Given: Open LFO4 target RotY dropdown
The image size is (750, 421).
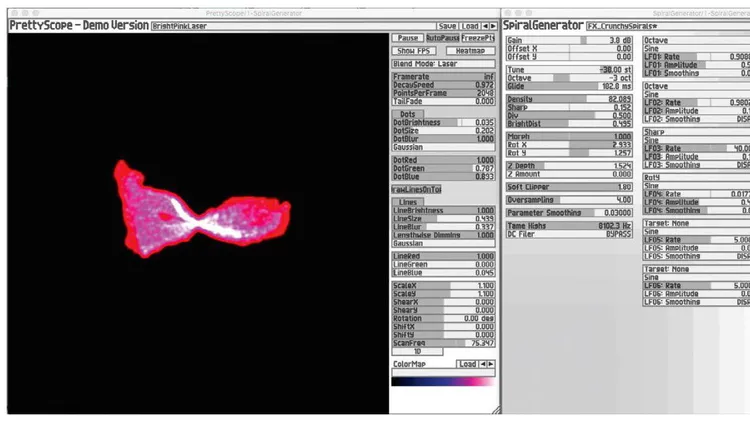Looking at the screenshot, I should (x=696, y=178).
